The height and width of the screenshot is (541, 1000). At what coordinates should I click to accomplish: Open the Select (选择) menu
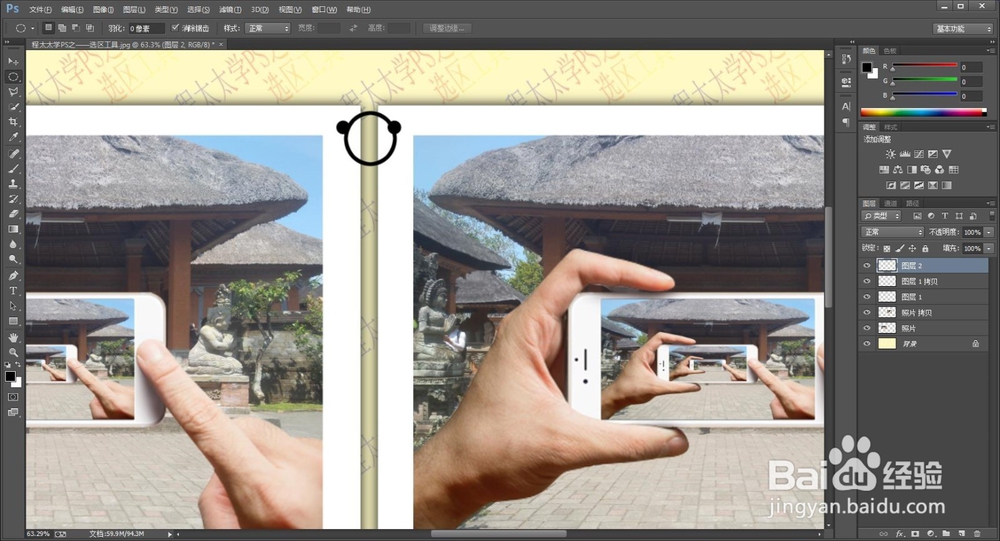click(x=198, y=10)
